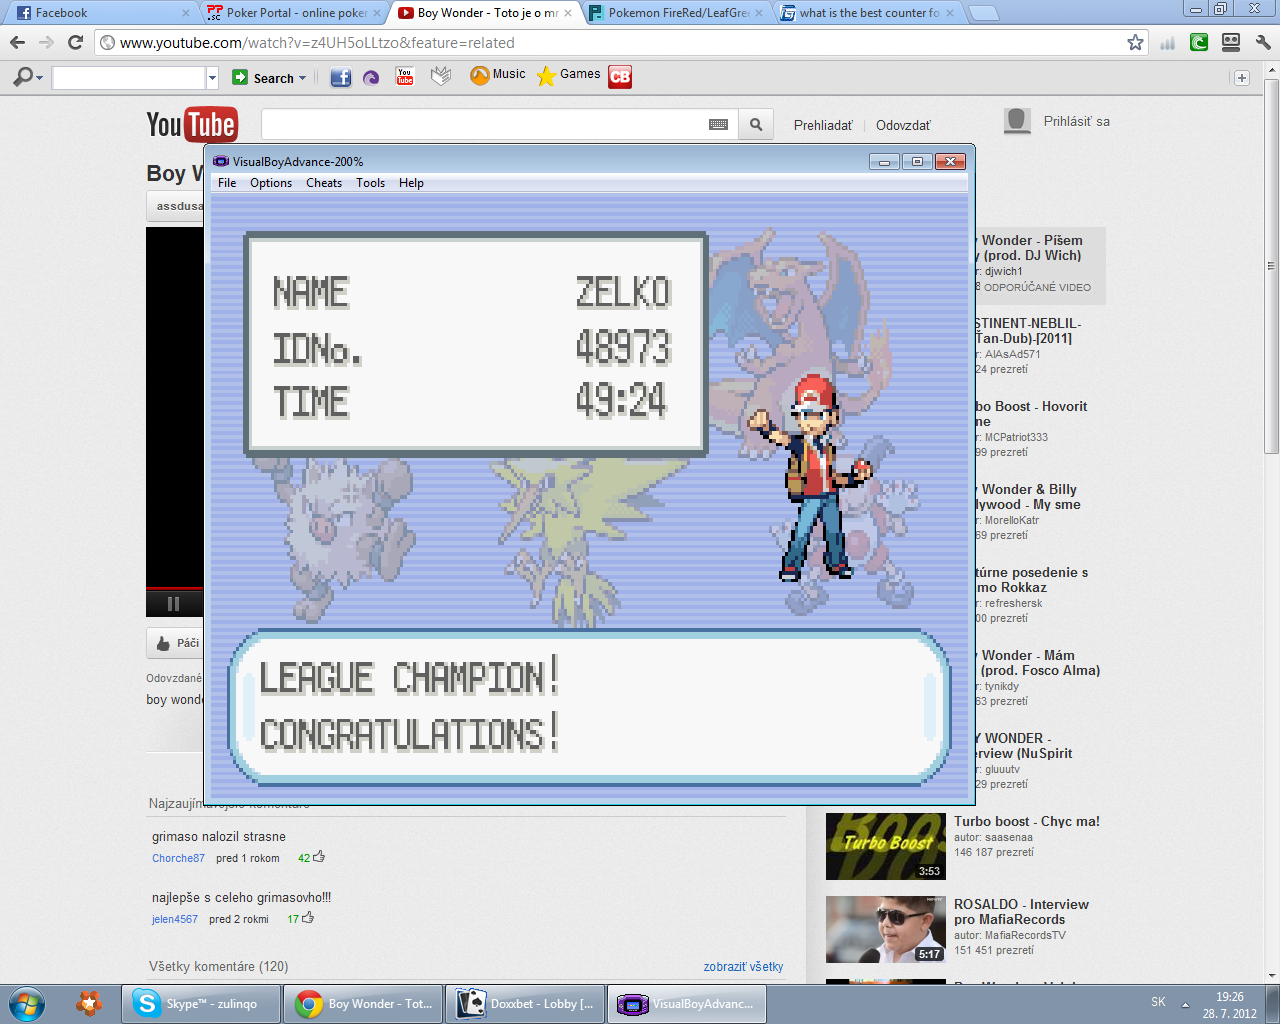Open a new Chrome tab

tap(984, 13)
